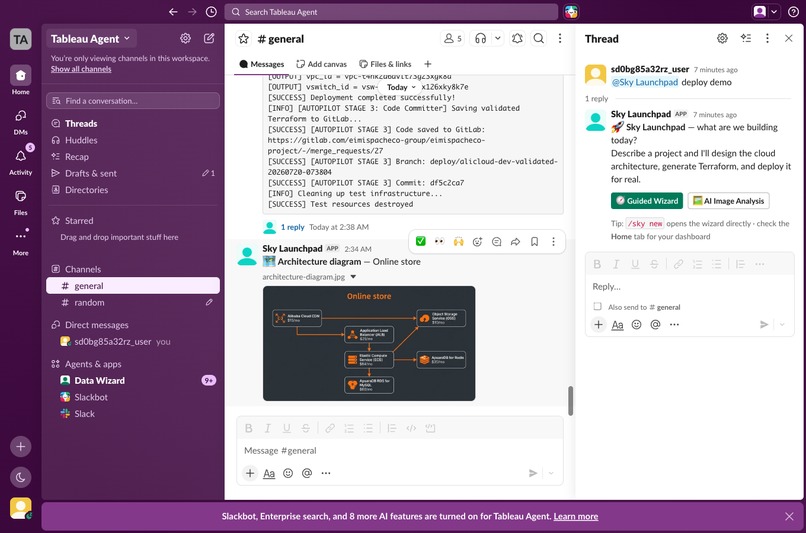
Task: Toggle bulleted list in the channel message toolbar
Action: point(369,428)
